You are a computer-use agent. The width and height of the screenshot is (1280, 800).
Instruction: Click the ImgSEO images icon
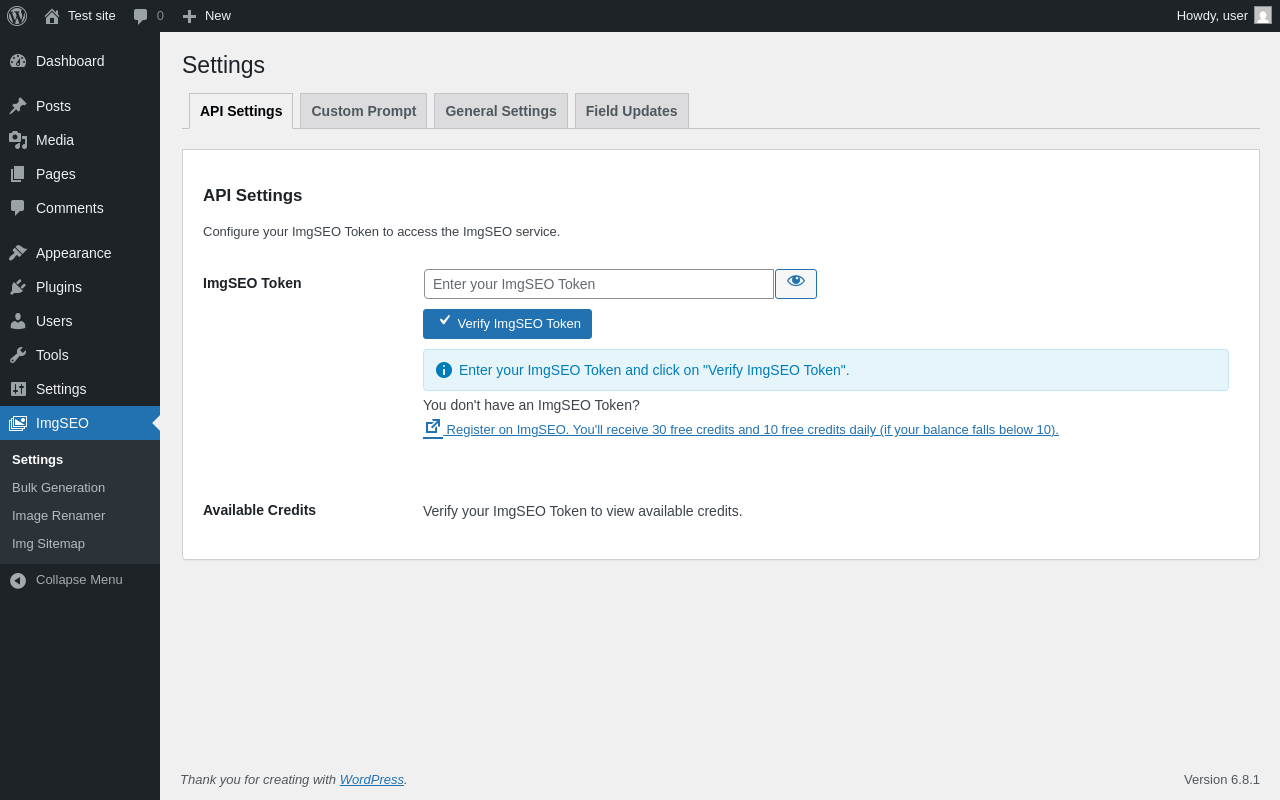tap(18, 423)
